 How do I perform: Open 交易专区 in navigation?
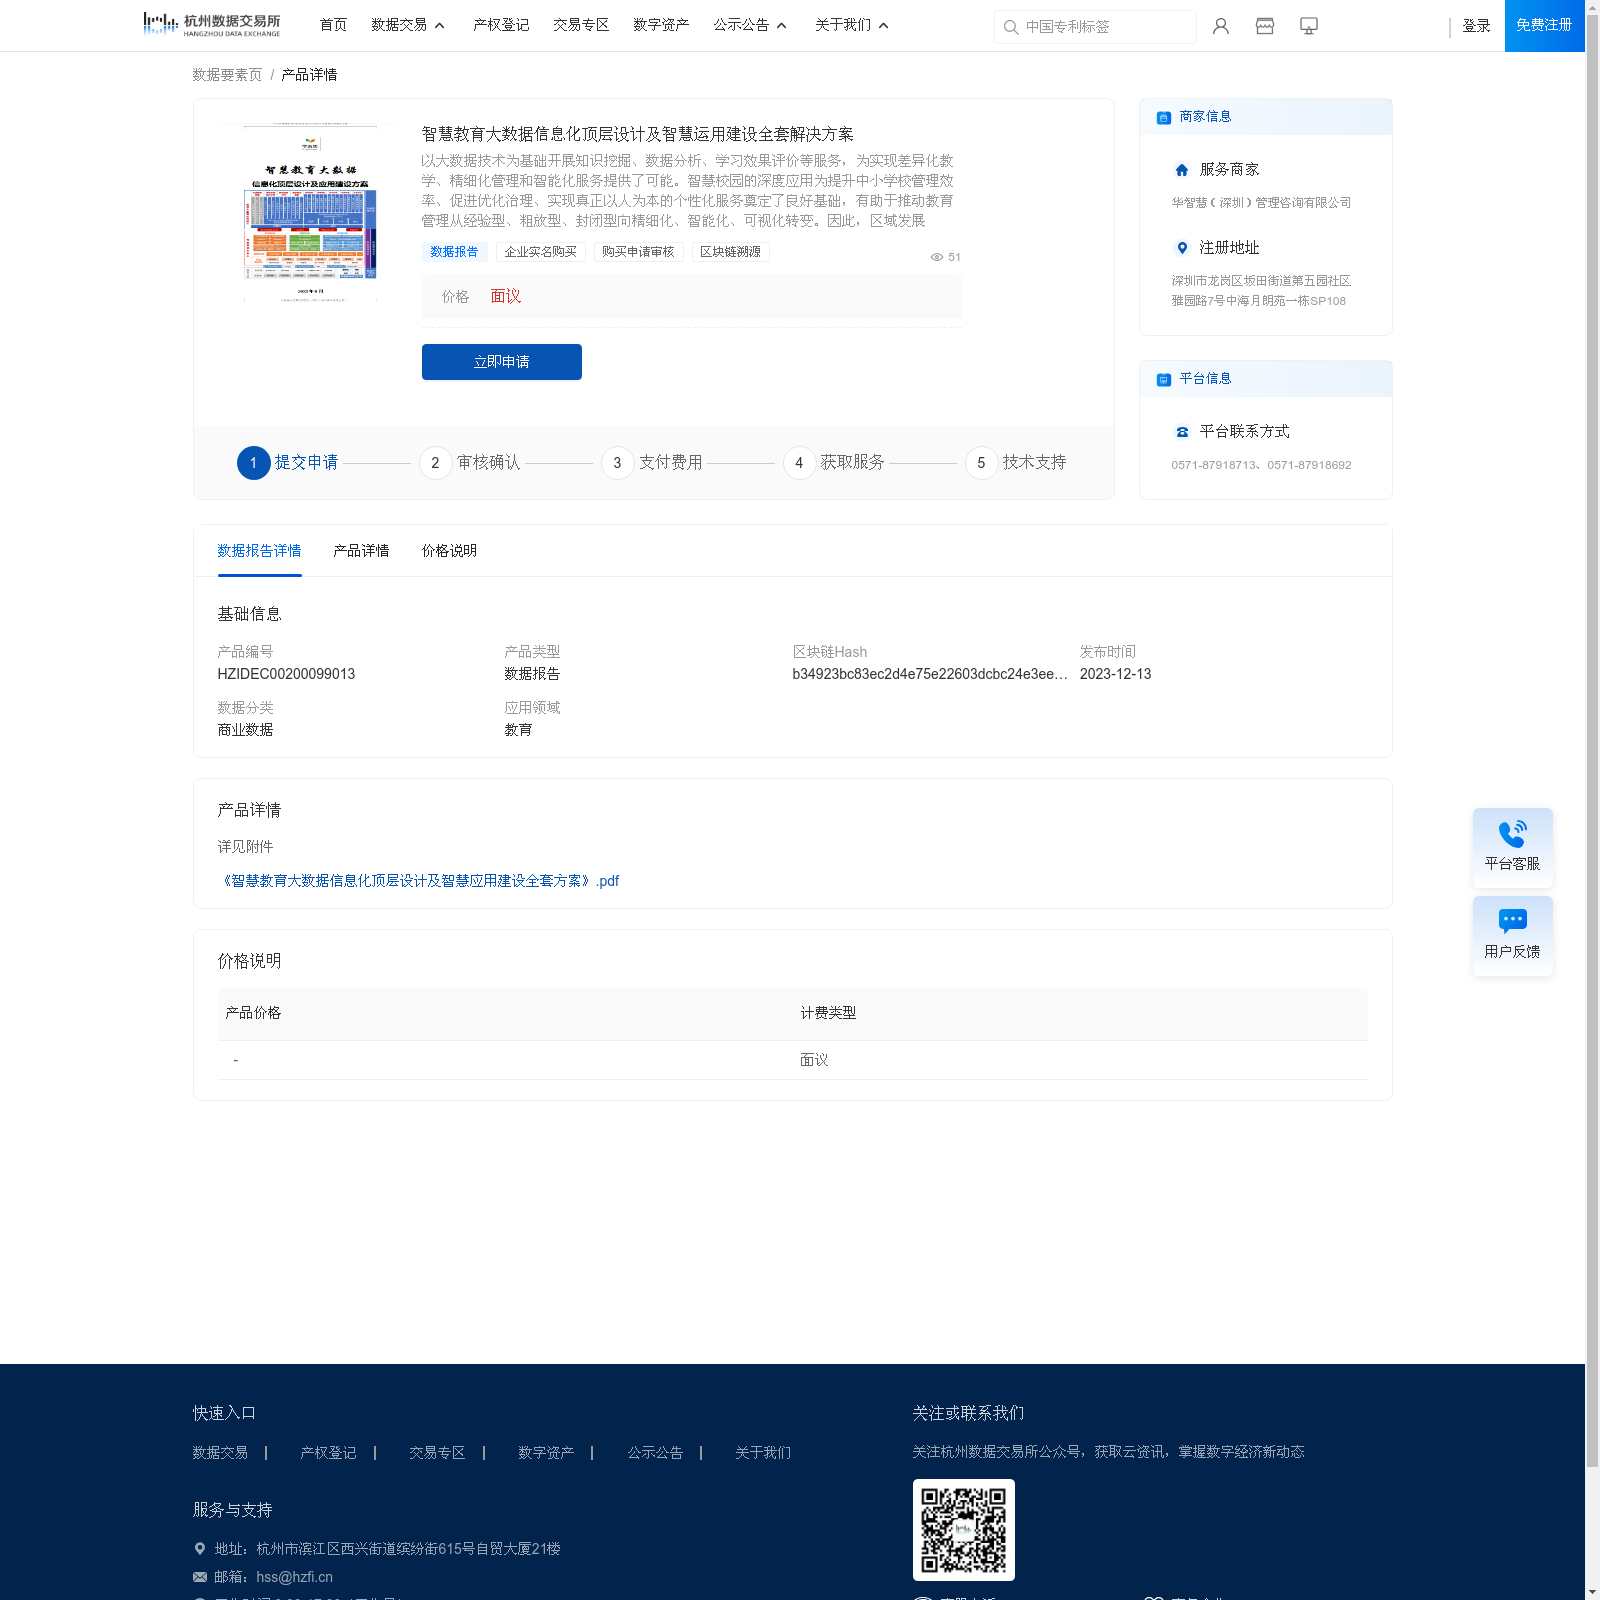581,25
